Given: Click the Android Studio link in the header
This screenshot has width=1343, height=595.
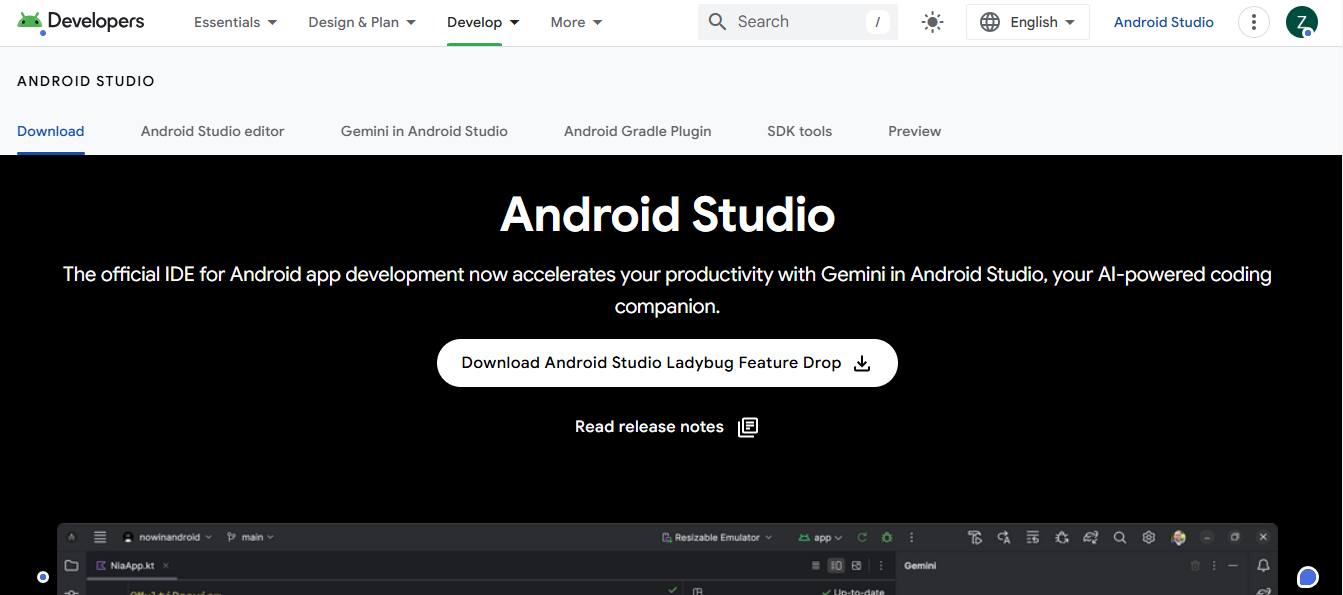Looking at the screenshot, I should (1164, 22).
